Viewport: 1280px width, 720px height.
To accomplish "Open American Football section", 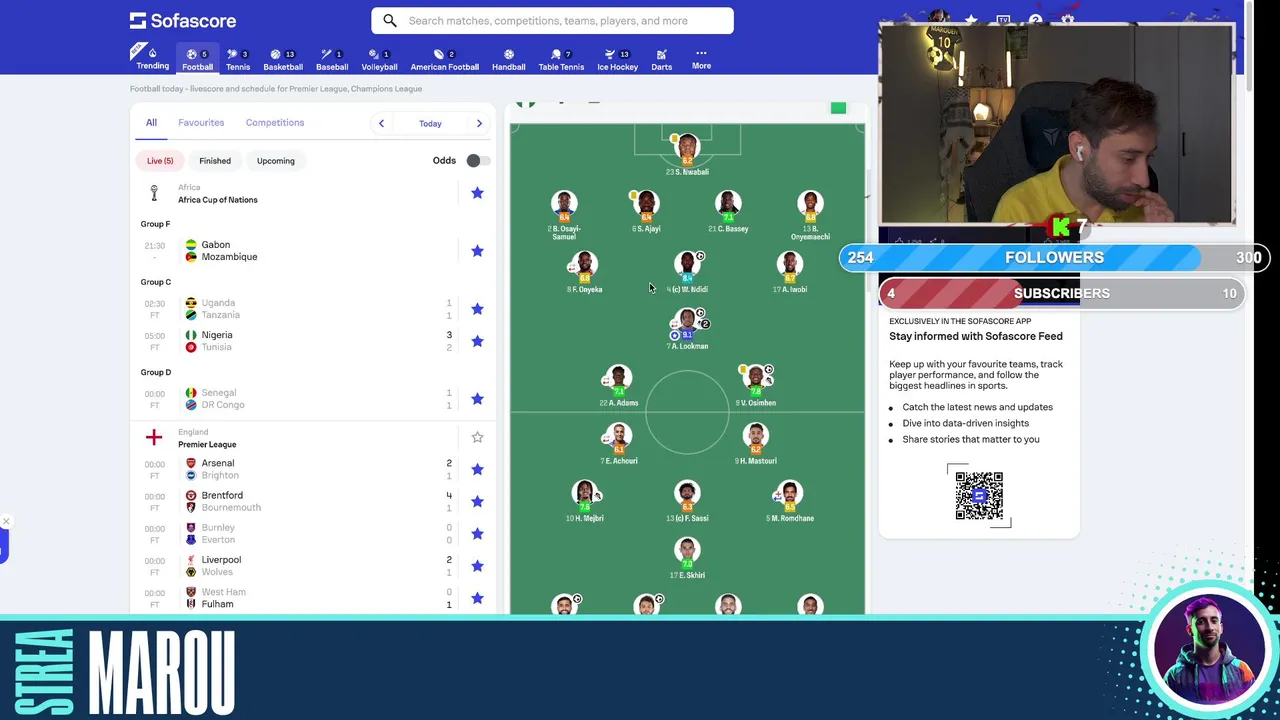I will click(x=444, y=59).
